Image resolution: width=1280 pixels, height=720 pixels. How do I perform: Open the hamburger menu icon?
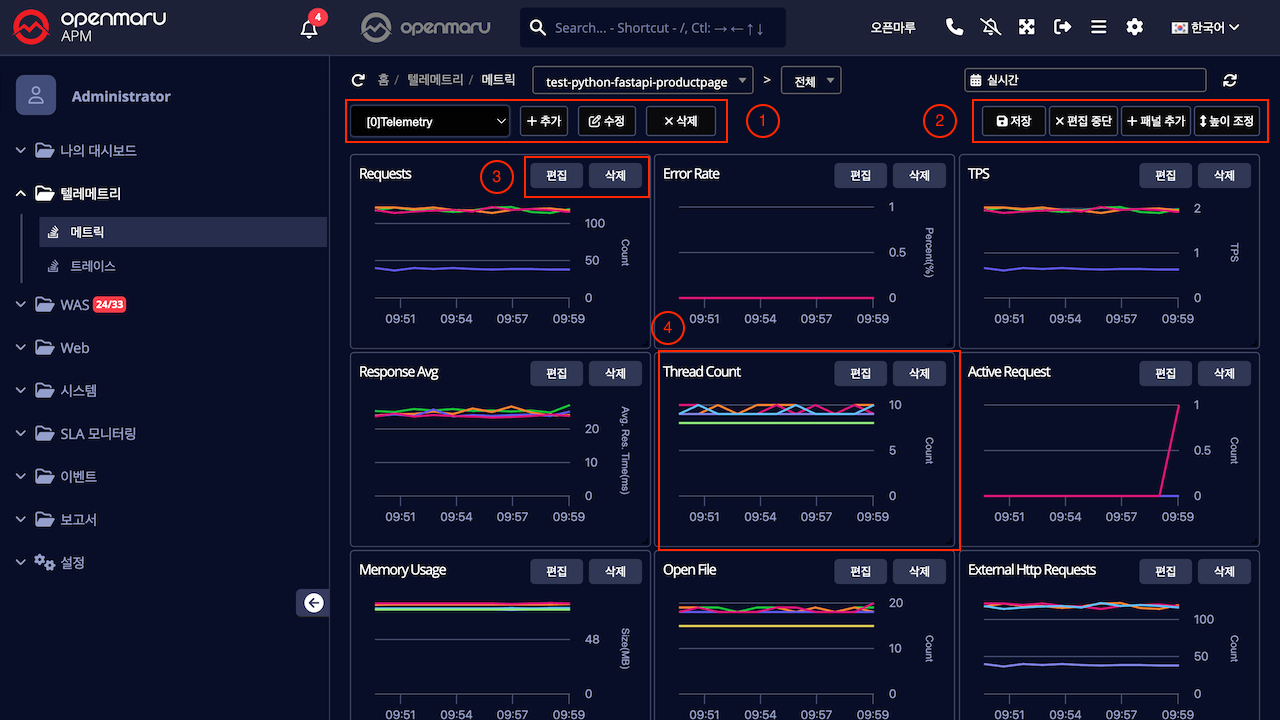1098,28
